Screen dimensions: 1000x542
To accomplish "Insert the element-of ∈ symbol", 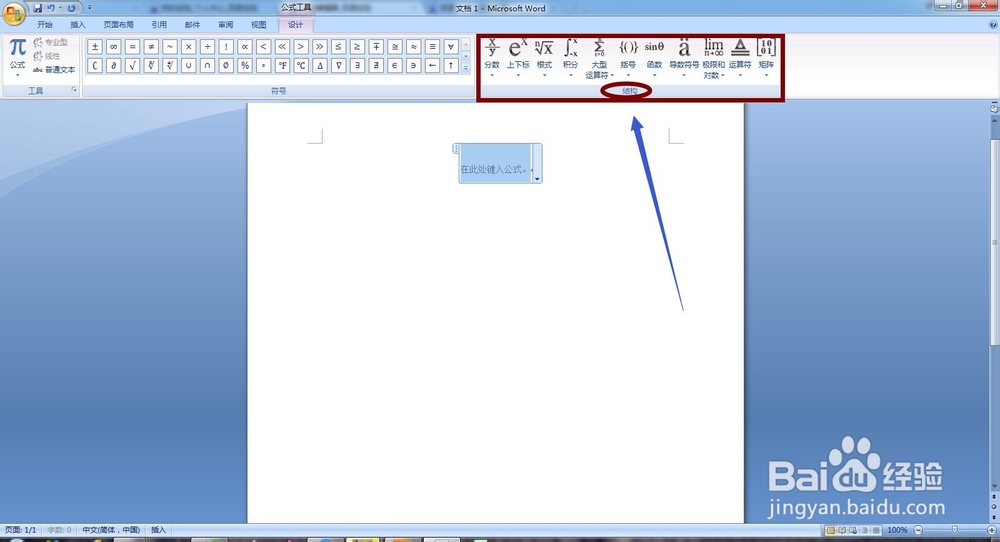I will (x=395, y=65).
